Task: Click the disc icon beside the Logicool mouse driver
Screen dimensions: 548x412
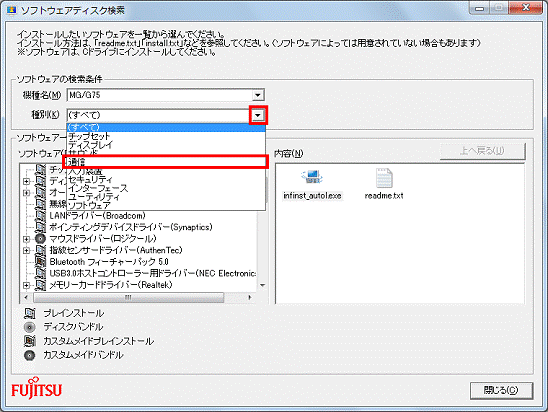Action: (x=41, y=239)
